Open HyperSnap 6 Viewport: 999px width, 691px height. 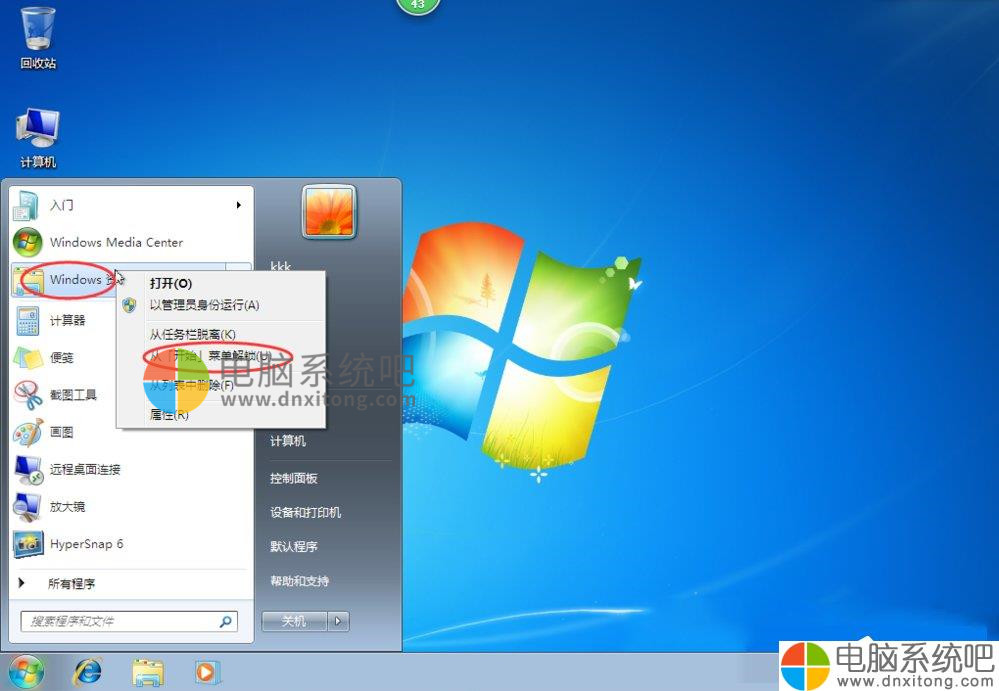[131, 544]
